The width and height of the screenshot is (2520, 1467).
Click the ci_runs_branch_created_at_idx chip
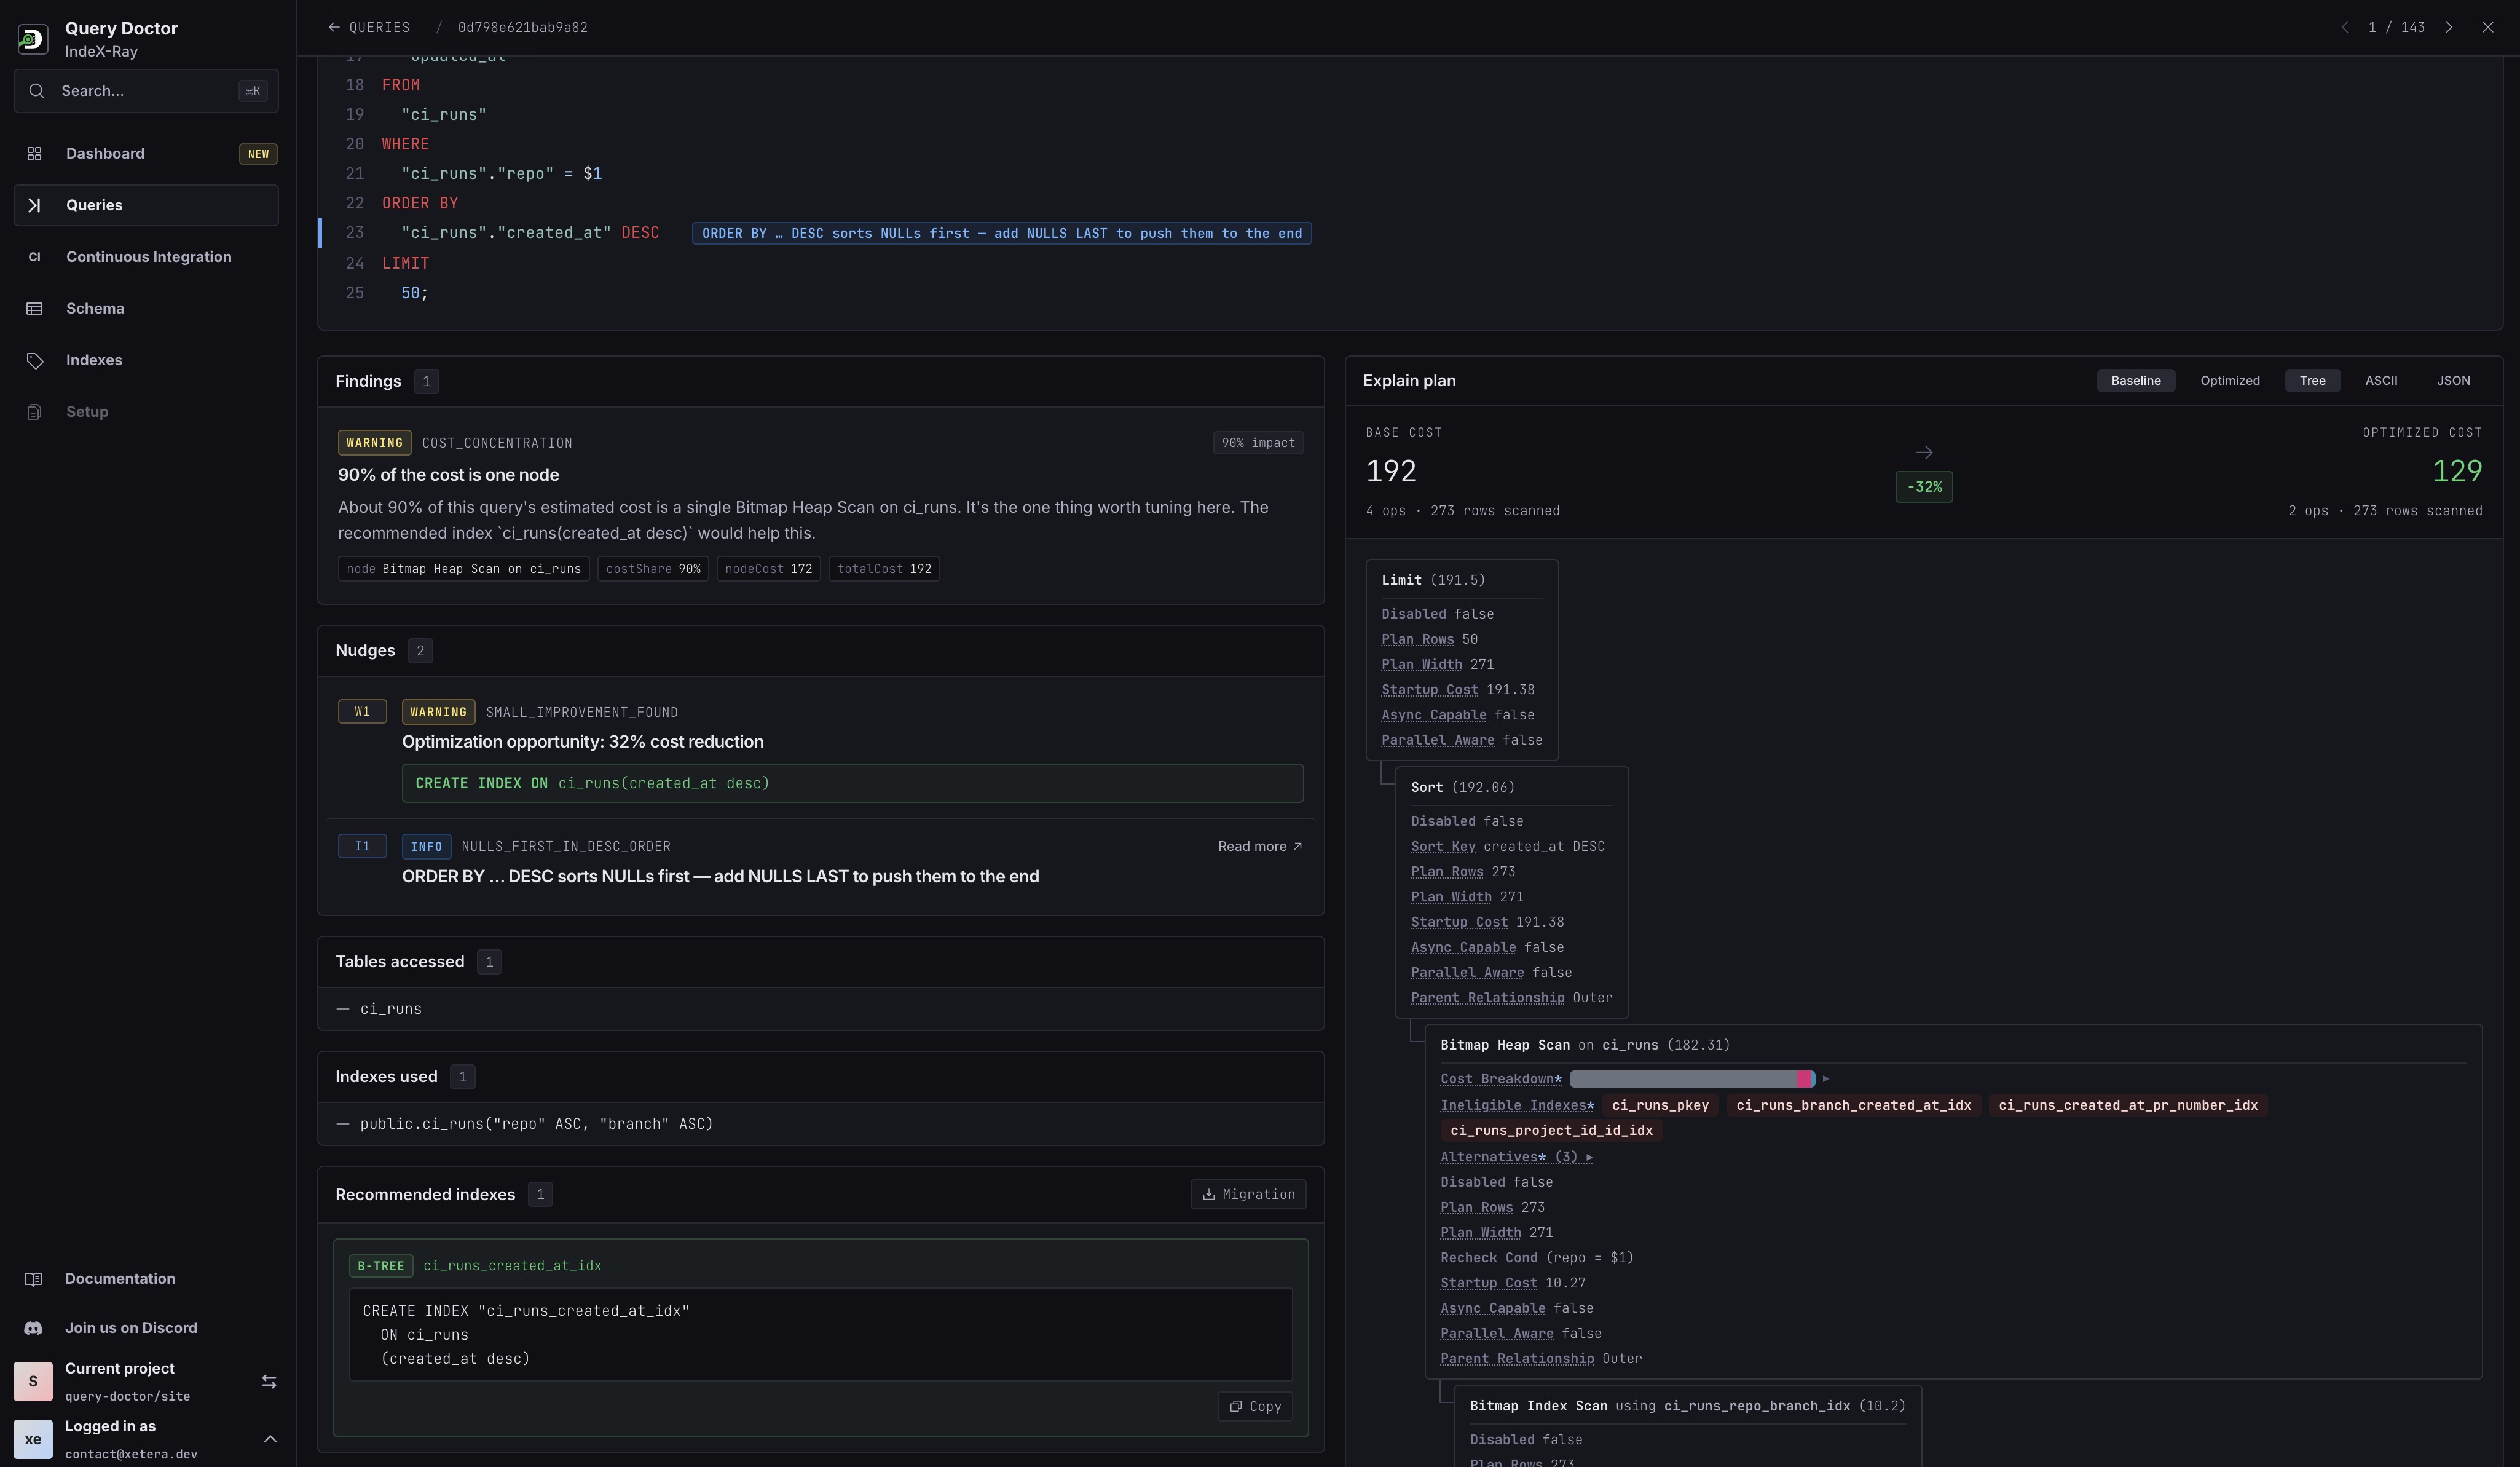point(1853,1105)
